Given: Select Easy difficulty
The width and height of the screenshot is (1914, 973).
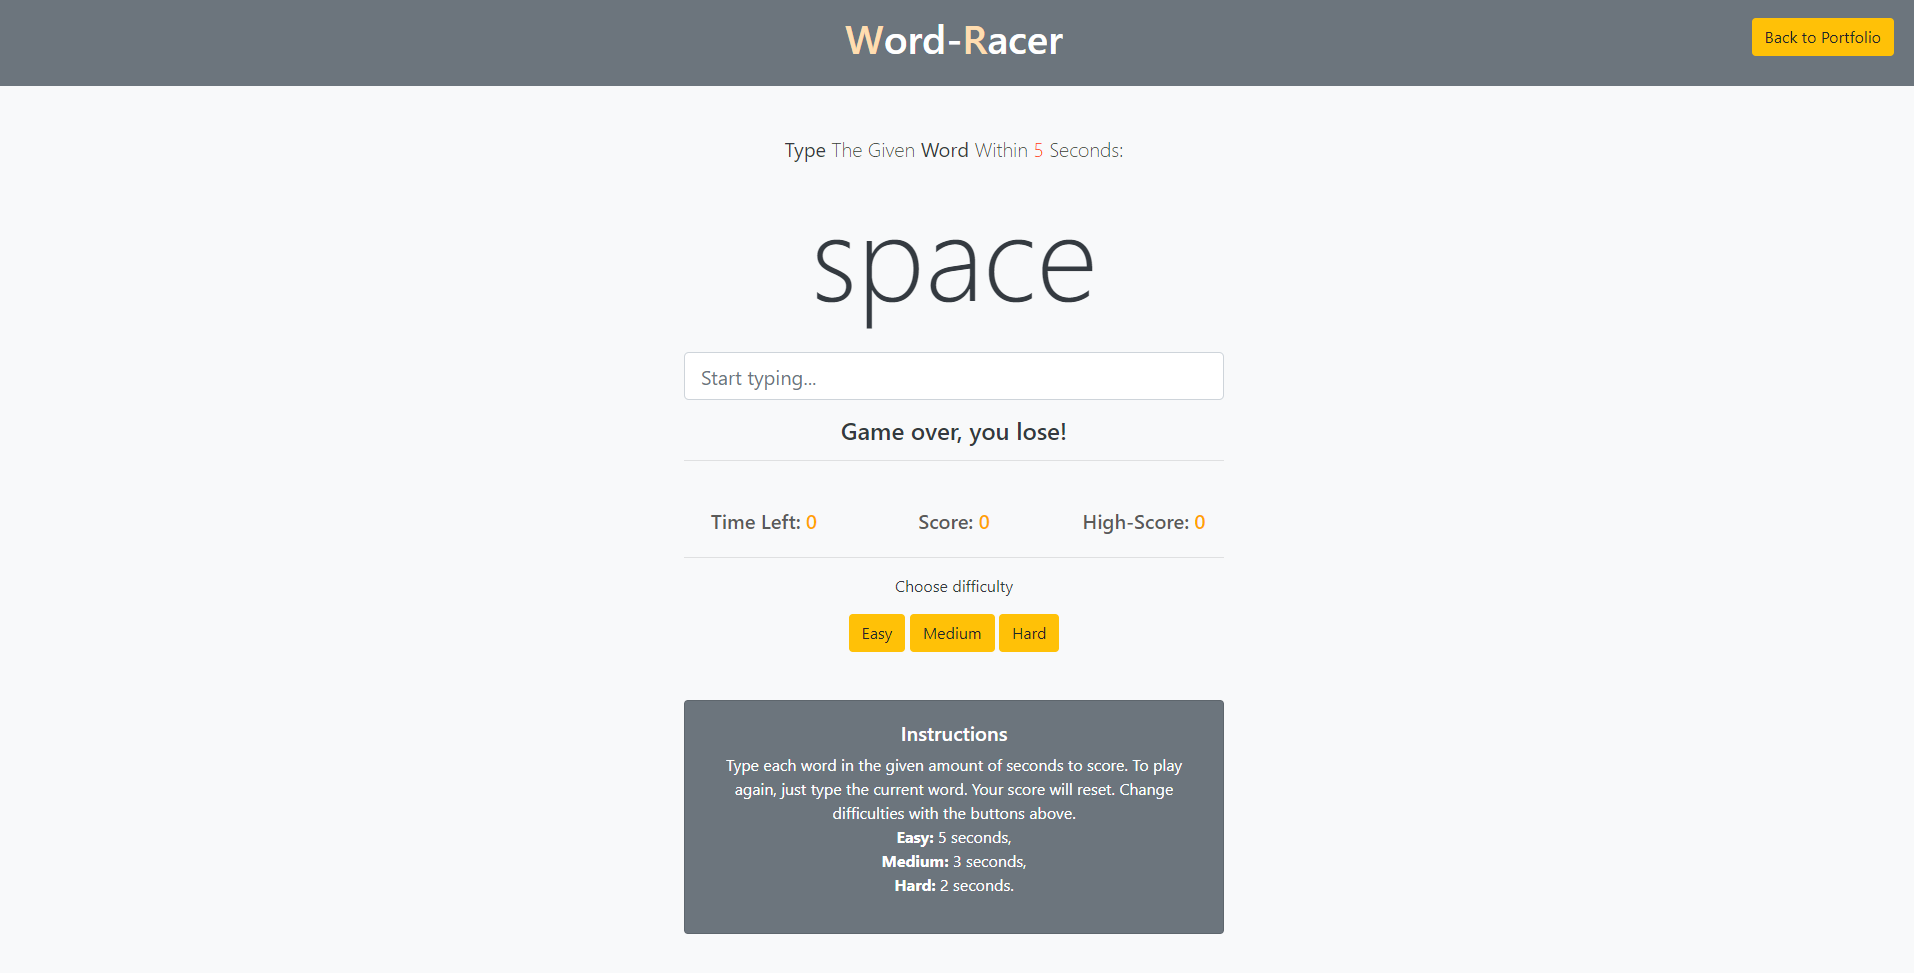Looking at the screenshot, I should (877, 633).
